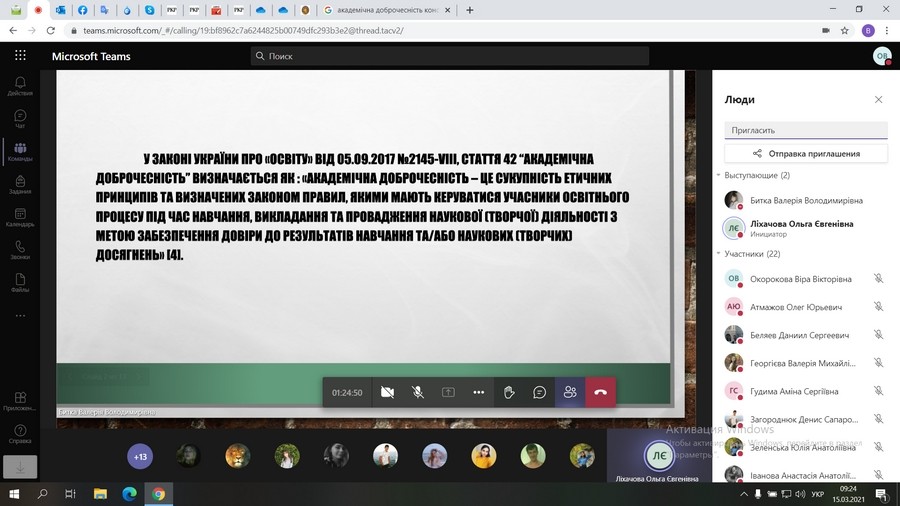
Task: Select participant Гудима Аміна Сергіївна
Action: pos(795,391)
